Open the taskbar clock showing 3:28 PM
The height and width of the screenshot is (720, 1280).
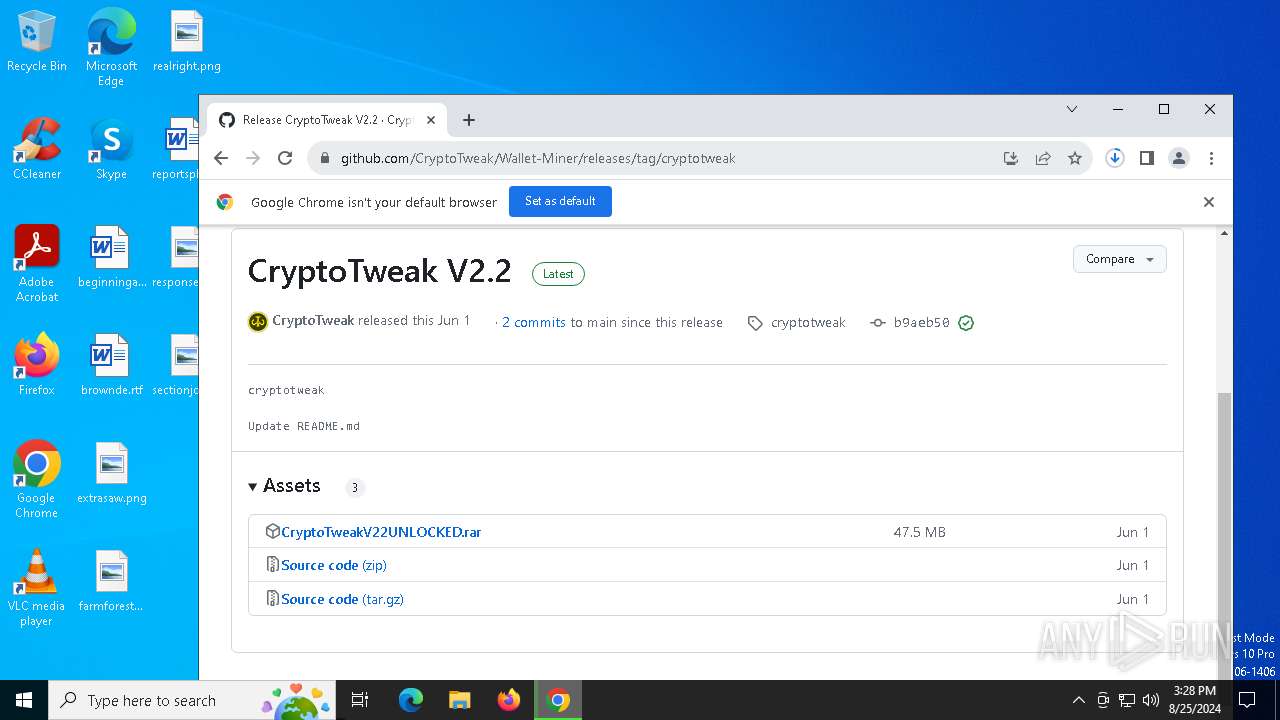tap(1195, 700)
